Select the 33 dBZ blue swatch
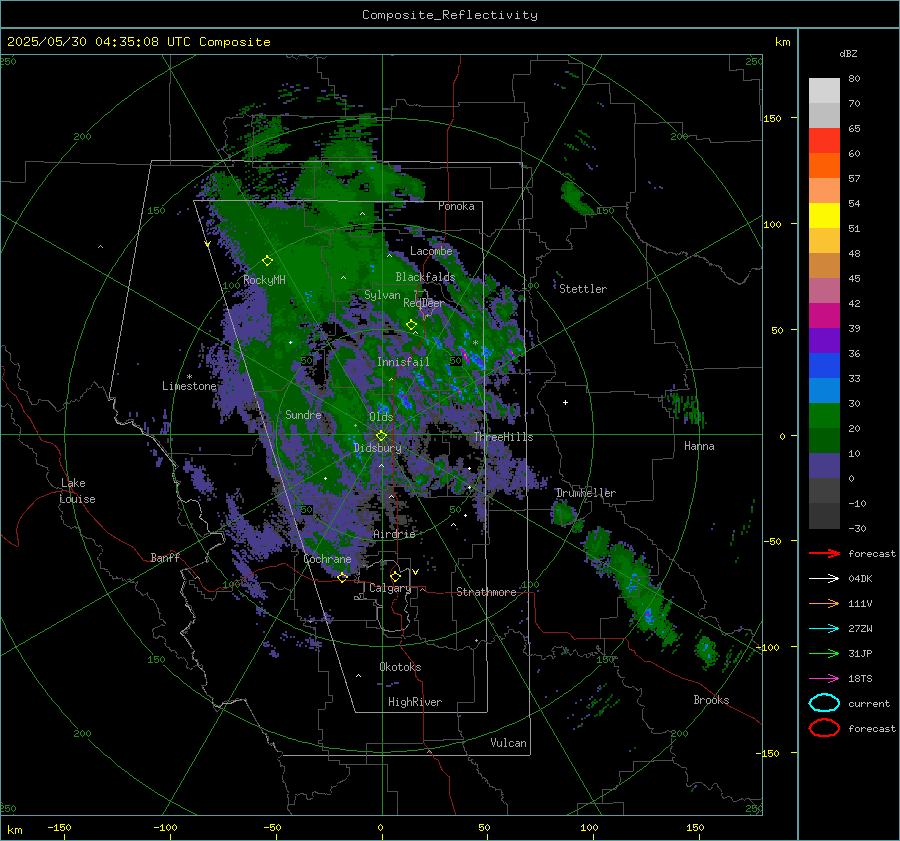The height and width of the screenshot is (841, 900). [824, 365]
